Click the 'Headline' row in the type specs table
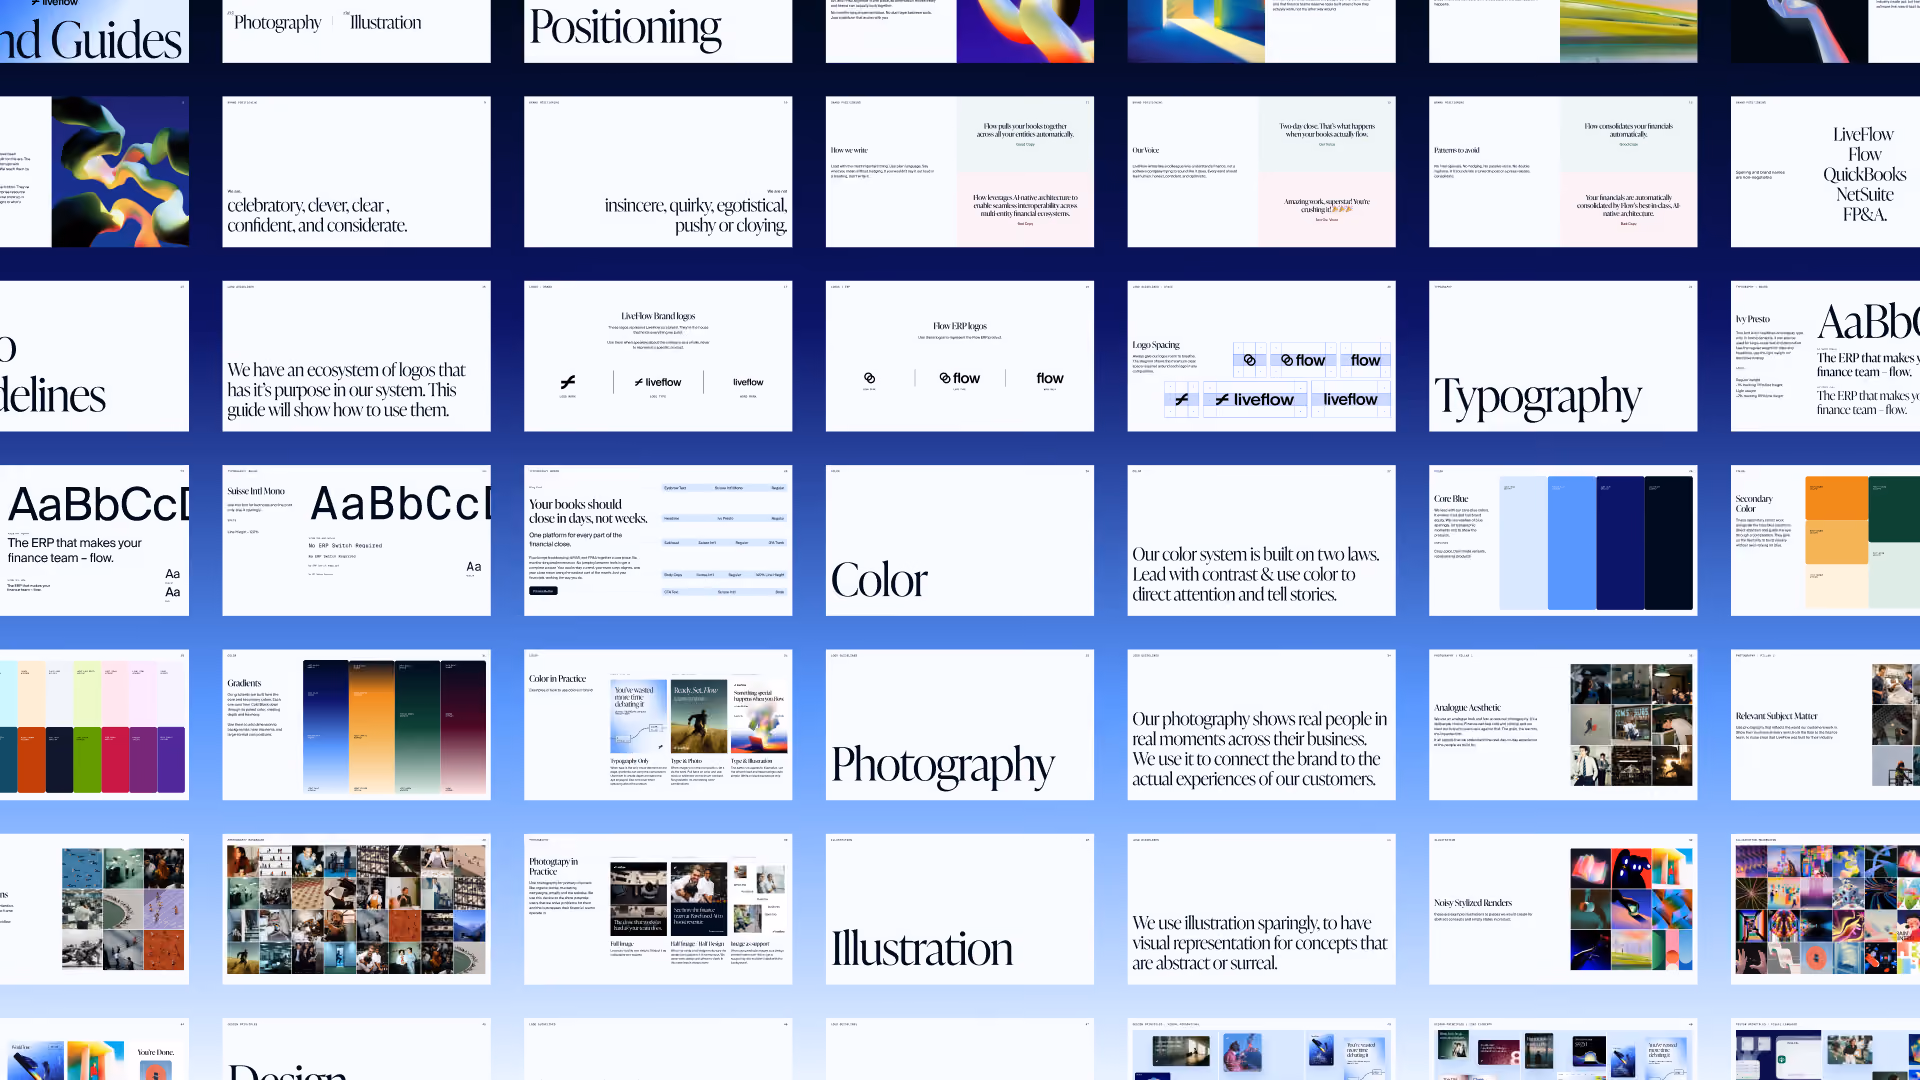 click(724, 518)
